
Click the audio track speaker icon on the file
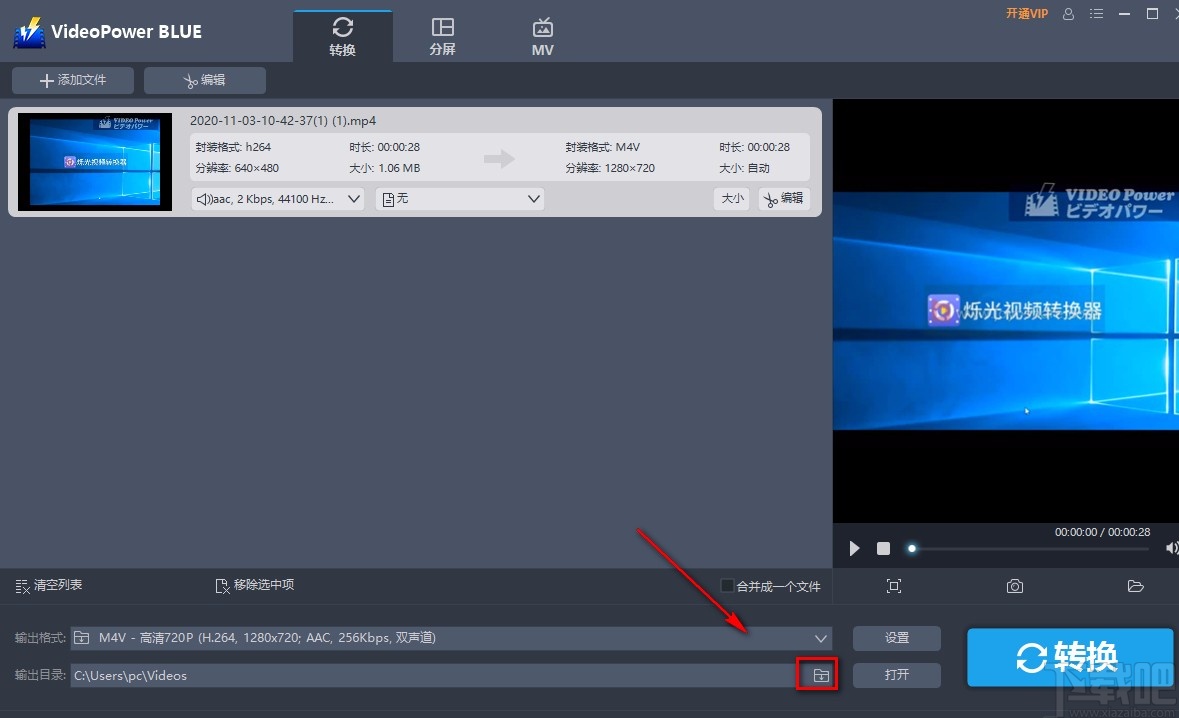(205, 198)
